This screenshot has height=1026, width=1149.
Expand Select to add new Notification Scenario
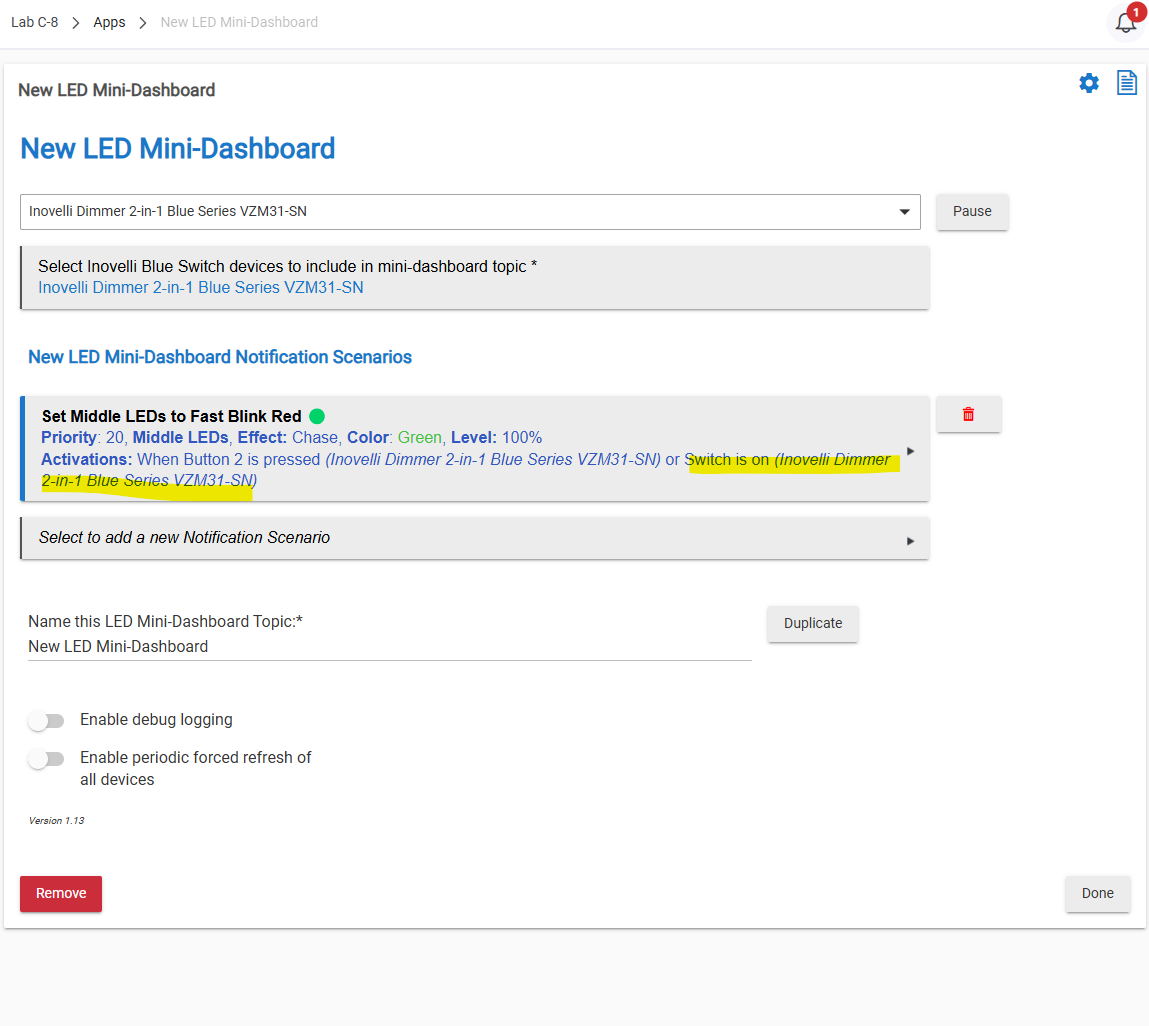pyautogui.click(x=475, y=538)
